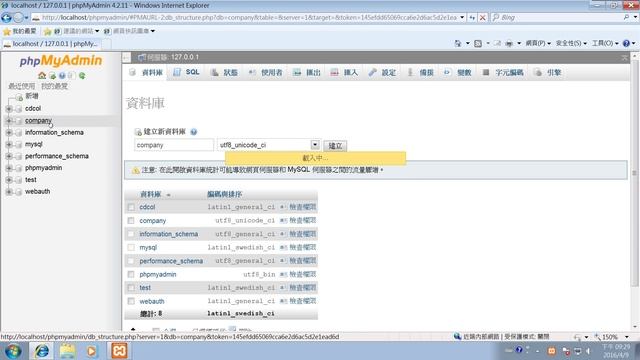Select the test database in the sidebar tree
This screenshot has width=640, height=360.
click(x=31, y=180)
